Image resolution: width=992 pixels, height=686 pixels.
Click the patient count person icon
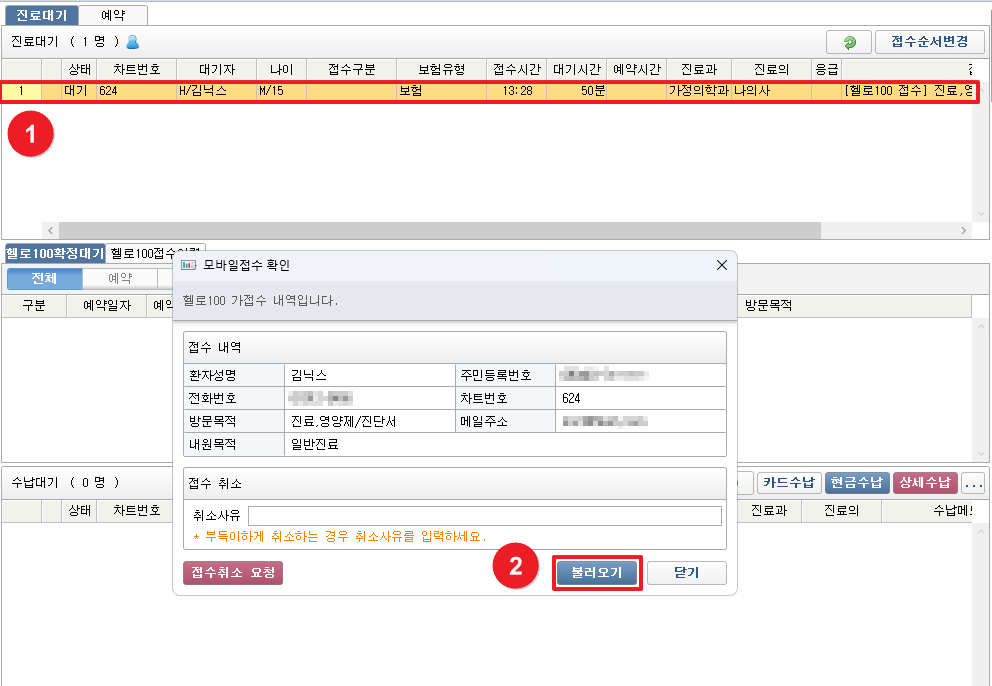pyautogui.click(x=132, y=42)
